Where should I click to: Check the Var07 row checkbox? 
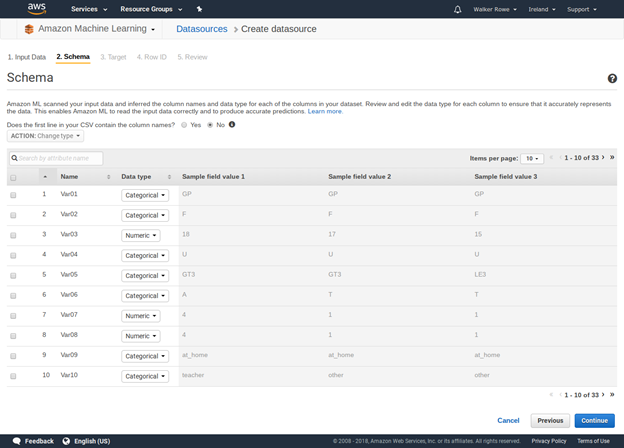(x=13, y=316)
